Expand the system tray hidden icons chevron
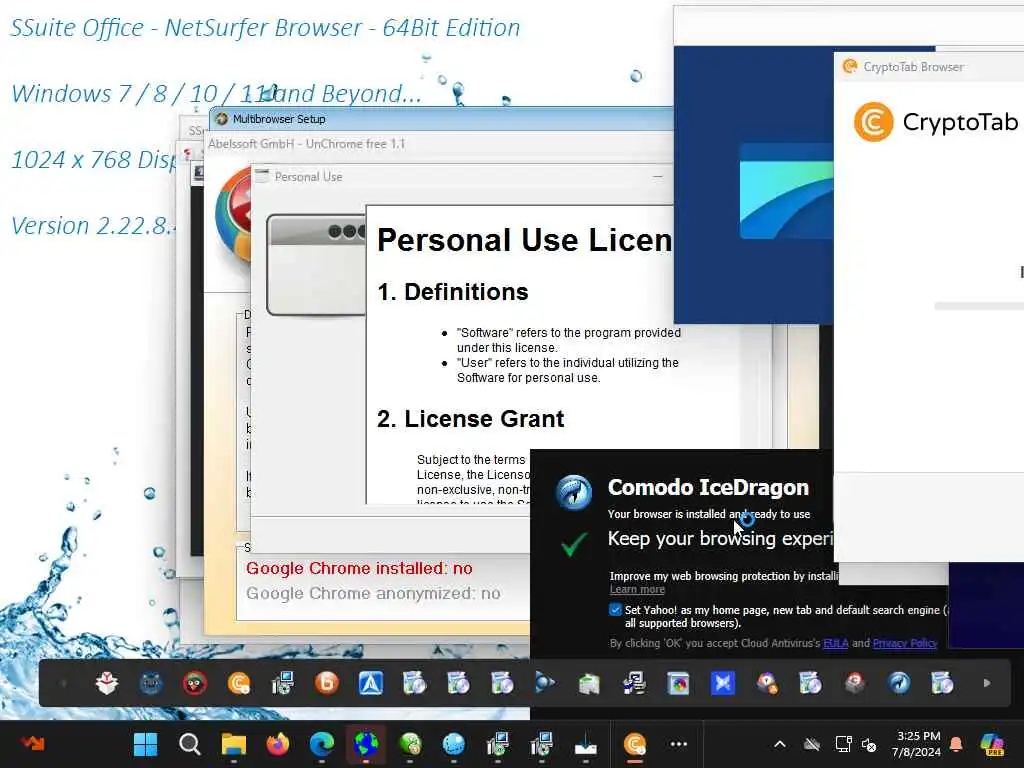Screen dimensions: 1024x768 (x=780, y=744)
